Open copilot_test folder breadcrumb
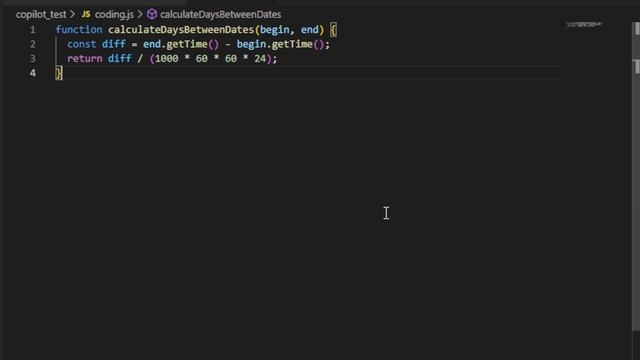Screen dimensions: 640x360 (41, 15)
